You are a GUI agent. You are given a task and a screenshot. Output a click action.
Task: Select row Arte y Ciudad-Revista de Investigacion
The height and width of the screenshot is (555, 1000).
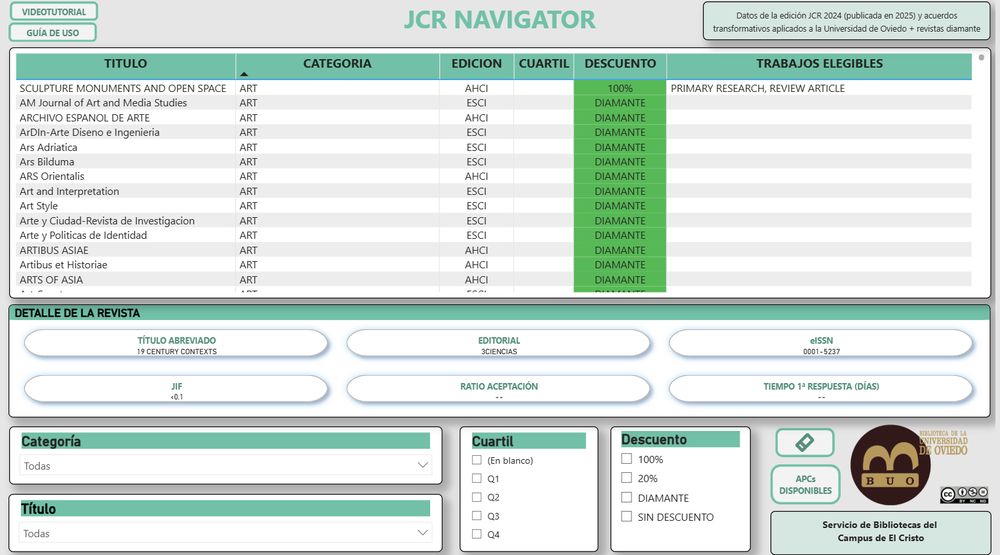pyautogui.click(x=494, y=220)
